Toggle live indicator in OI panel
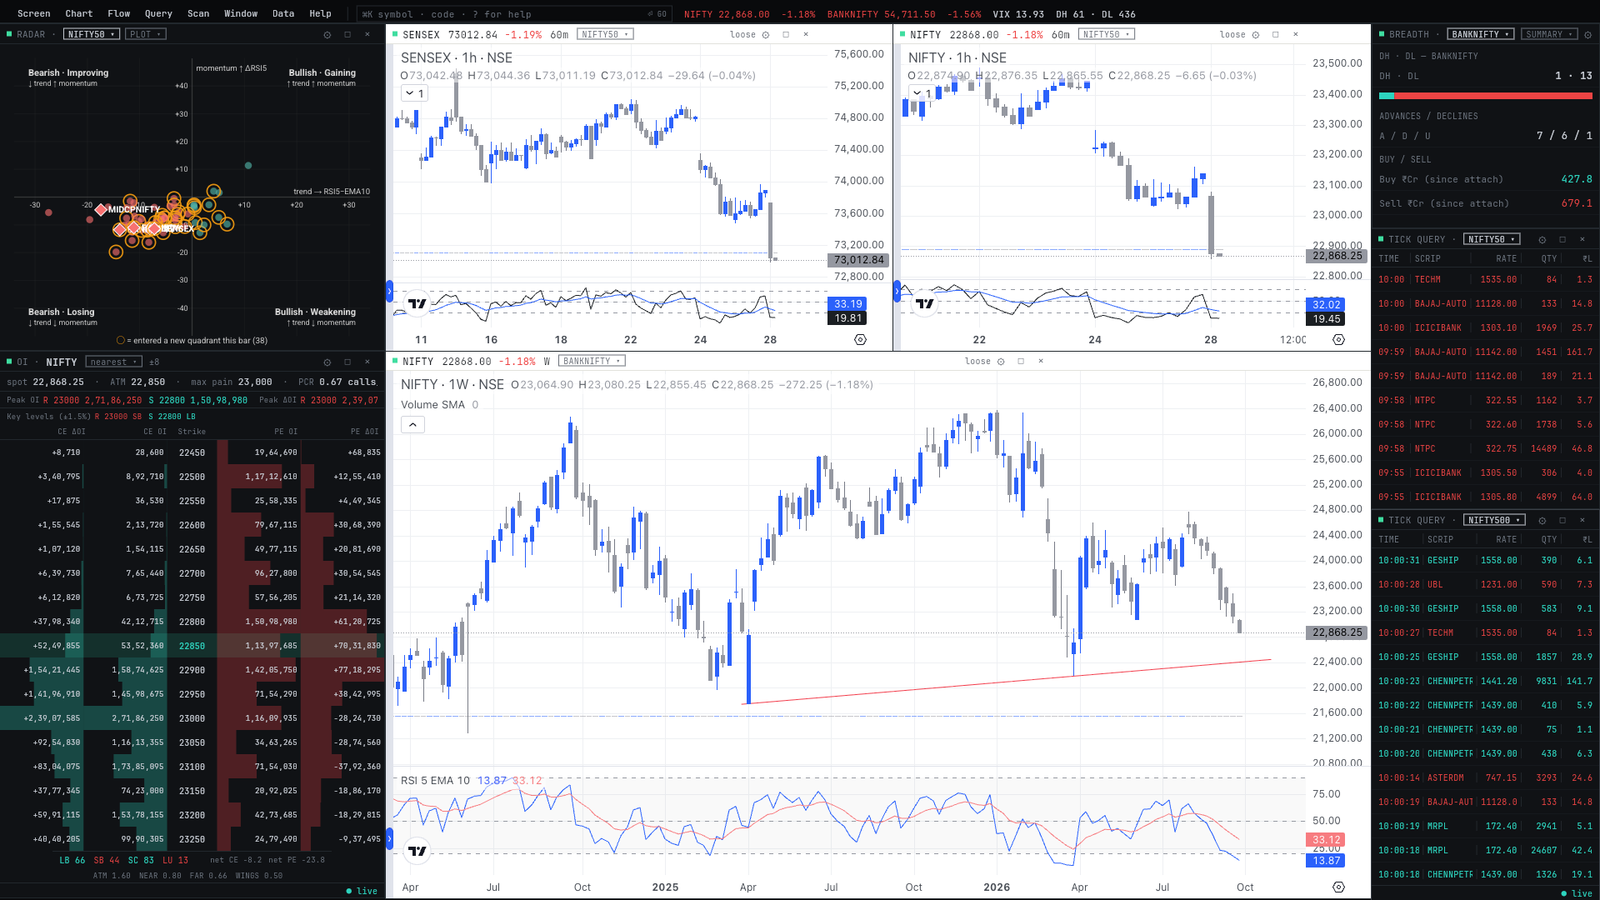1600x900 pixels. 362,891
